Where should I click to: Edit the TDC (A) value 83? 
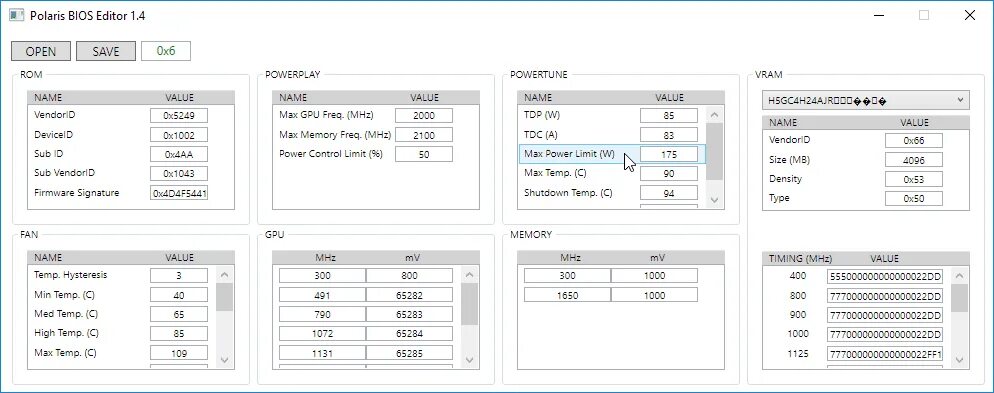tap(669, 135)
